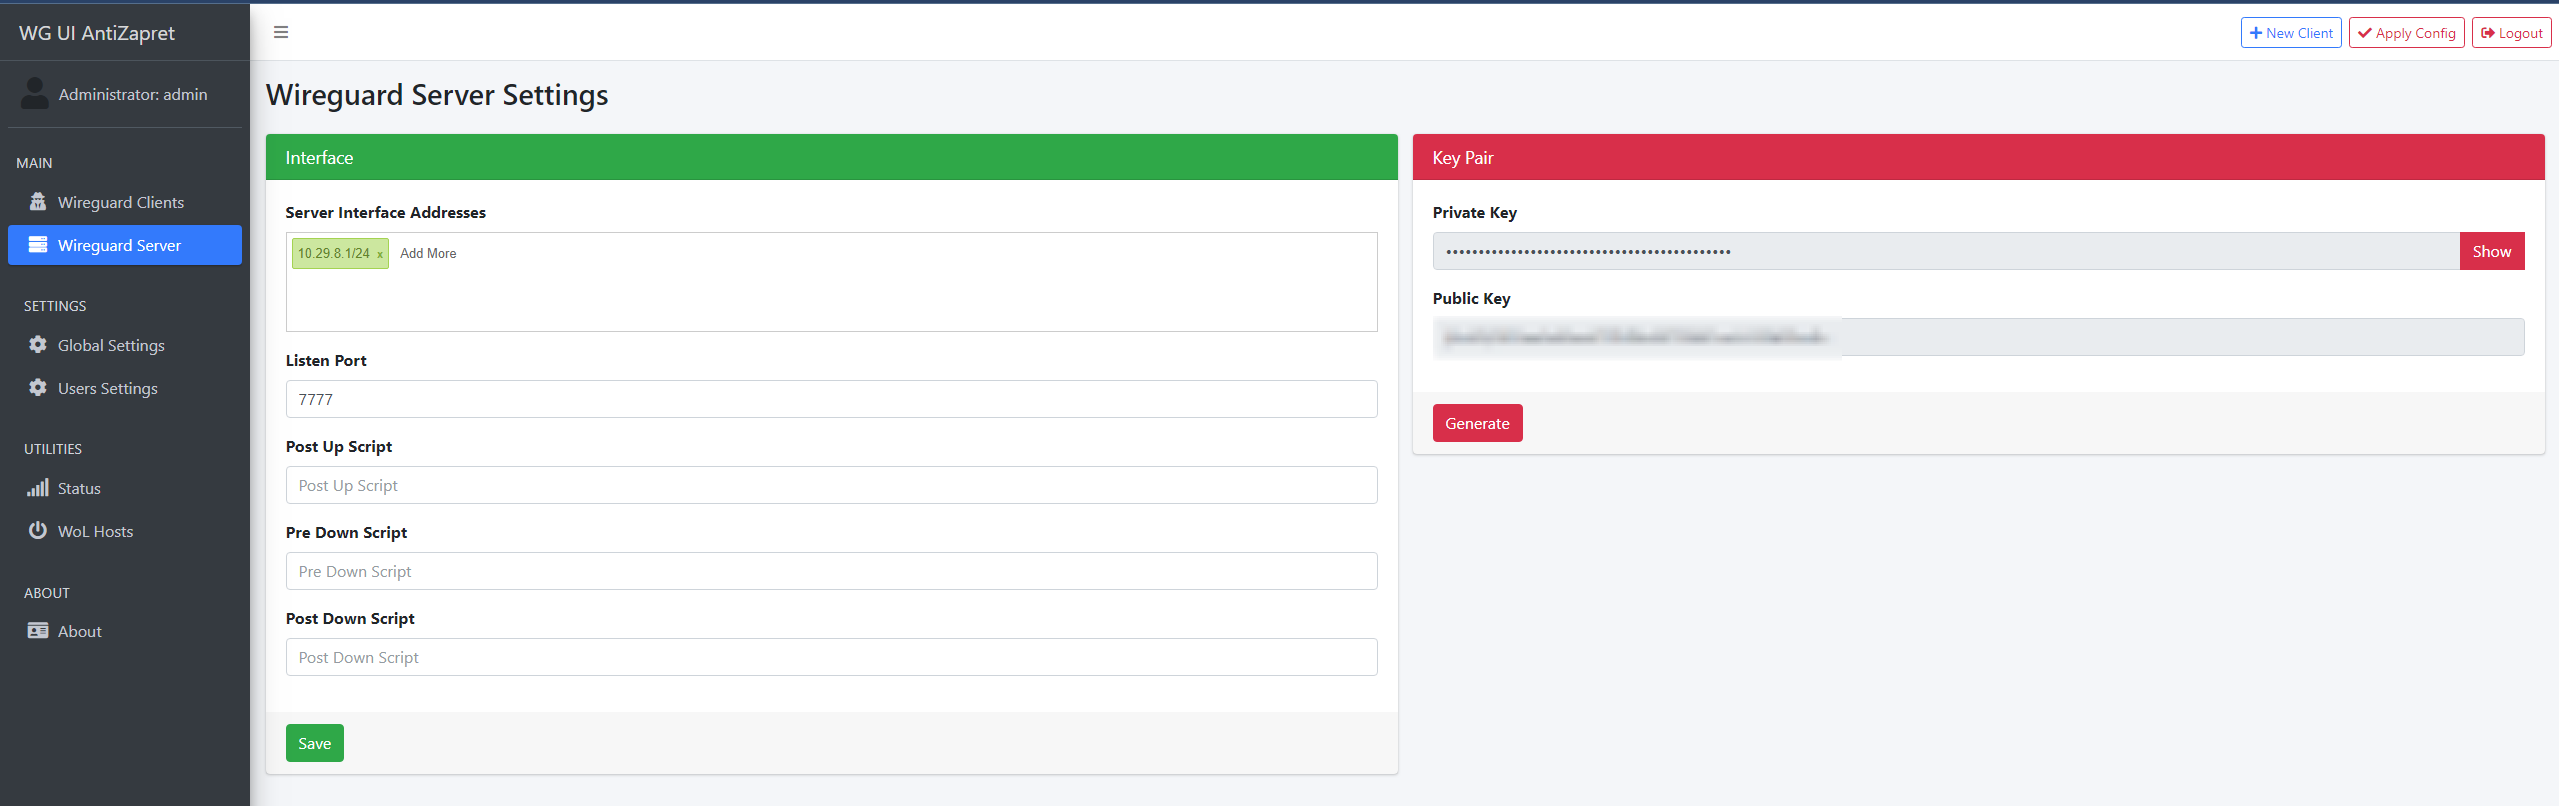Click the Interface card header

tap(831, 157)
